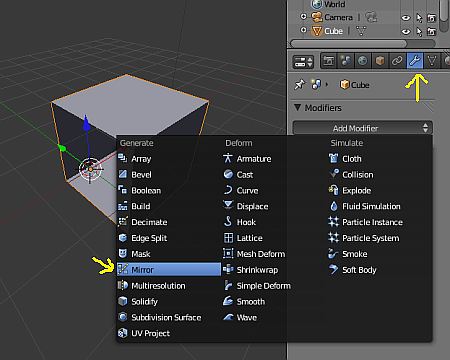This screenshot has width=450, height=360.
Task: Click the Cube object breadcrumb icon
Action: (x=344, y=85)
